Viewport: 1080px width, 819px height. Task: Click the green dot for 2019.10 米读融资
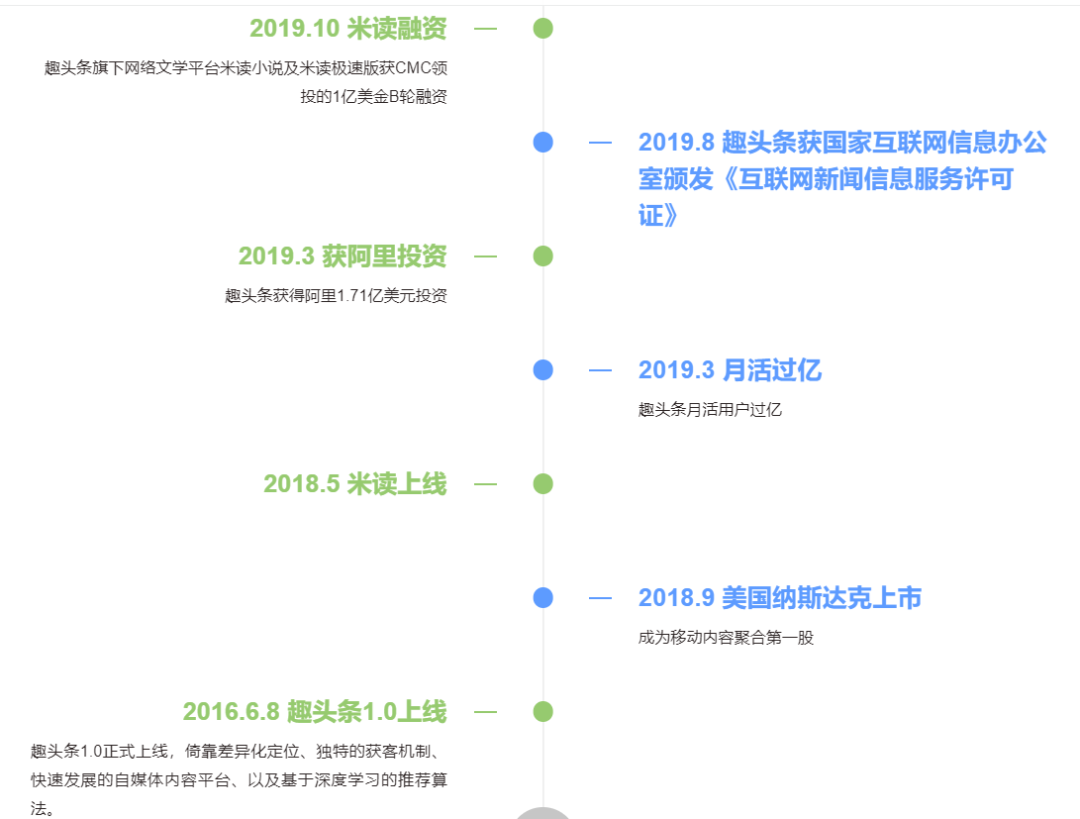point(543,28)
